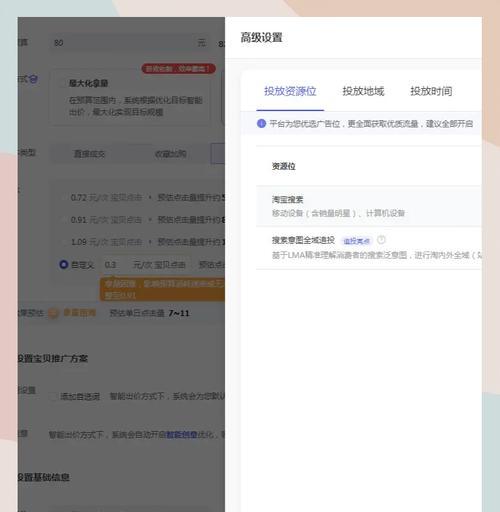Click the 预估单日点击量 7~11 estimate text
500x512 pixels.
pyautogui.click(x=149, y=313)
